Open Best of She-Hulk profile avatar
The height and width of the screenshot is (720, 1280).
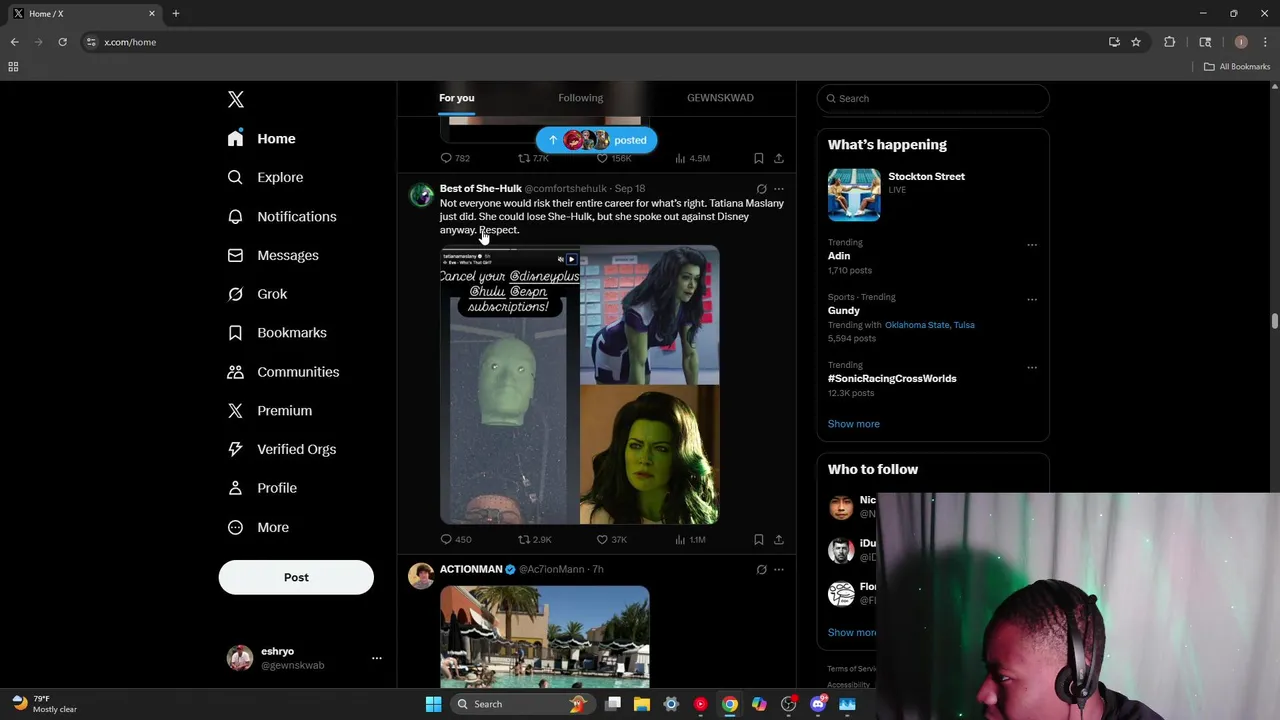(x=421, y=194)
